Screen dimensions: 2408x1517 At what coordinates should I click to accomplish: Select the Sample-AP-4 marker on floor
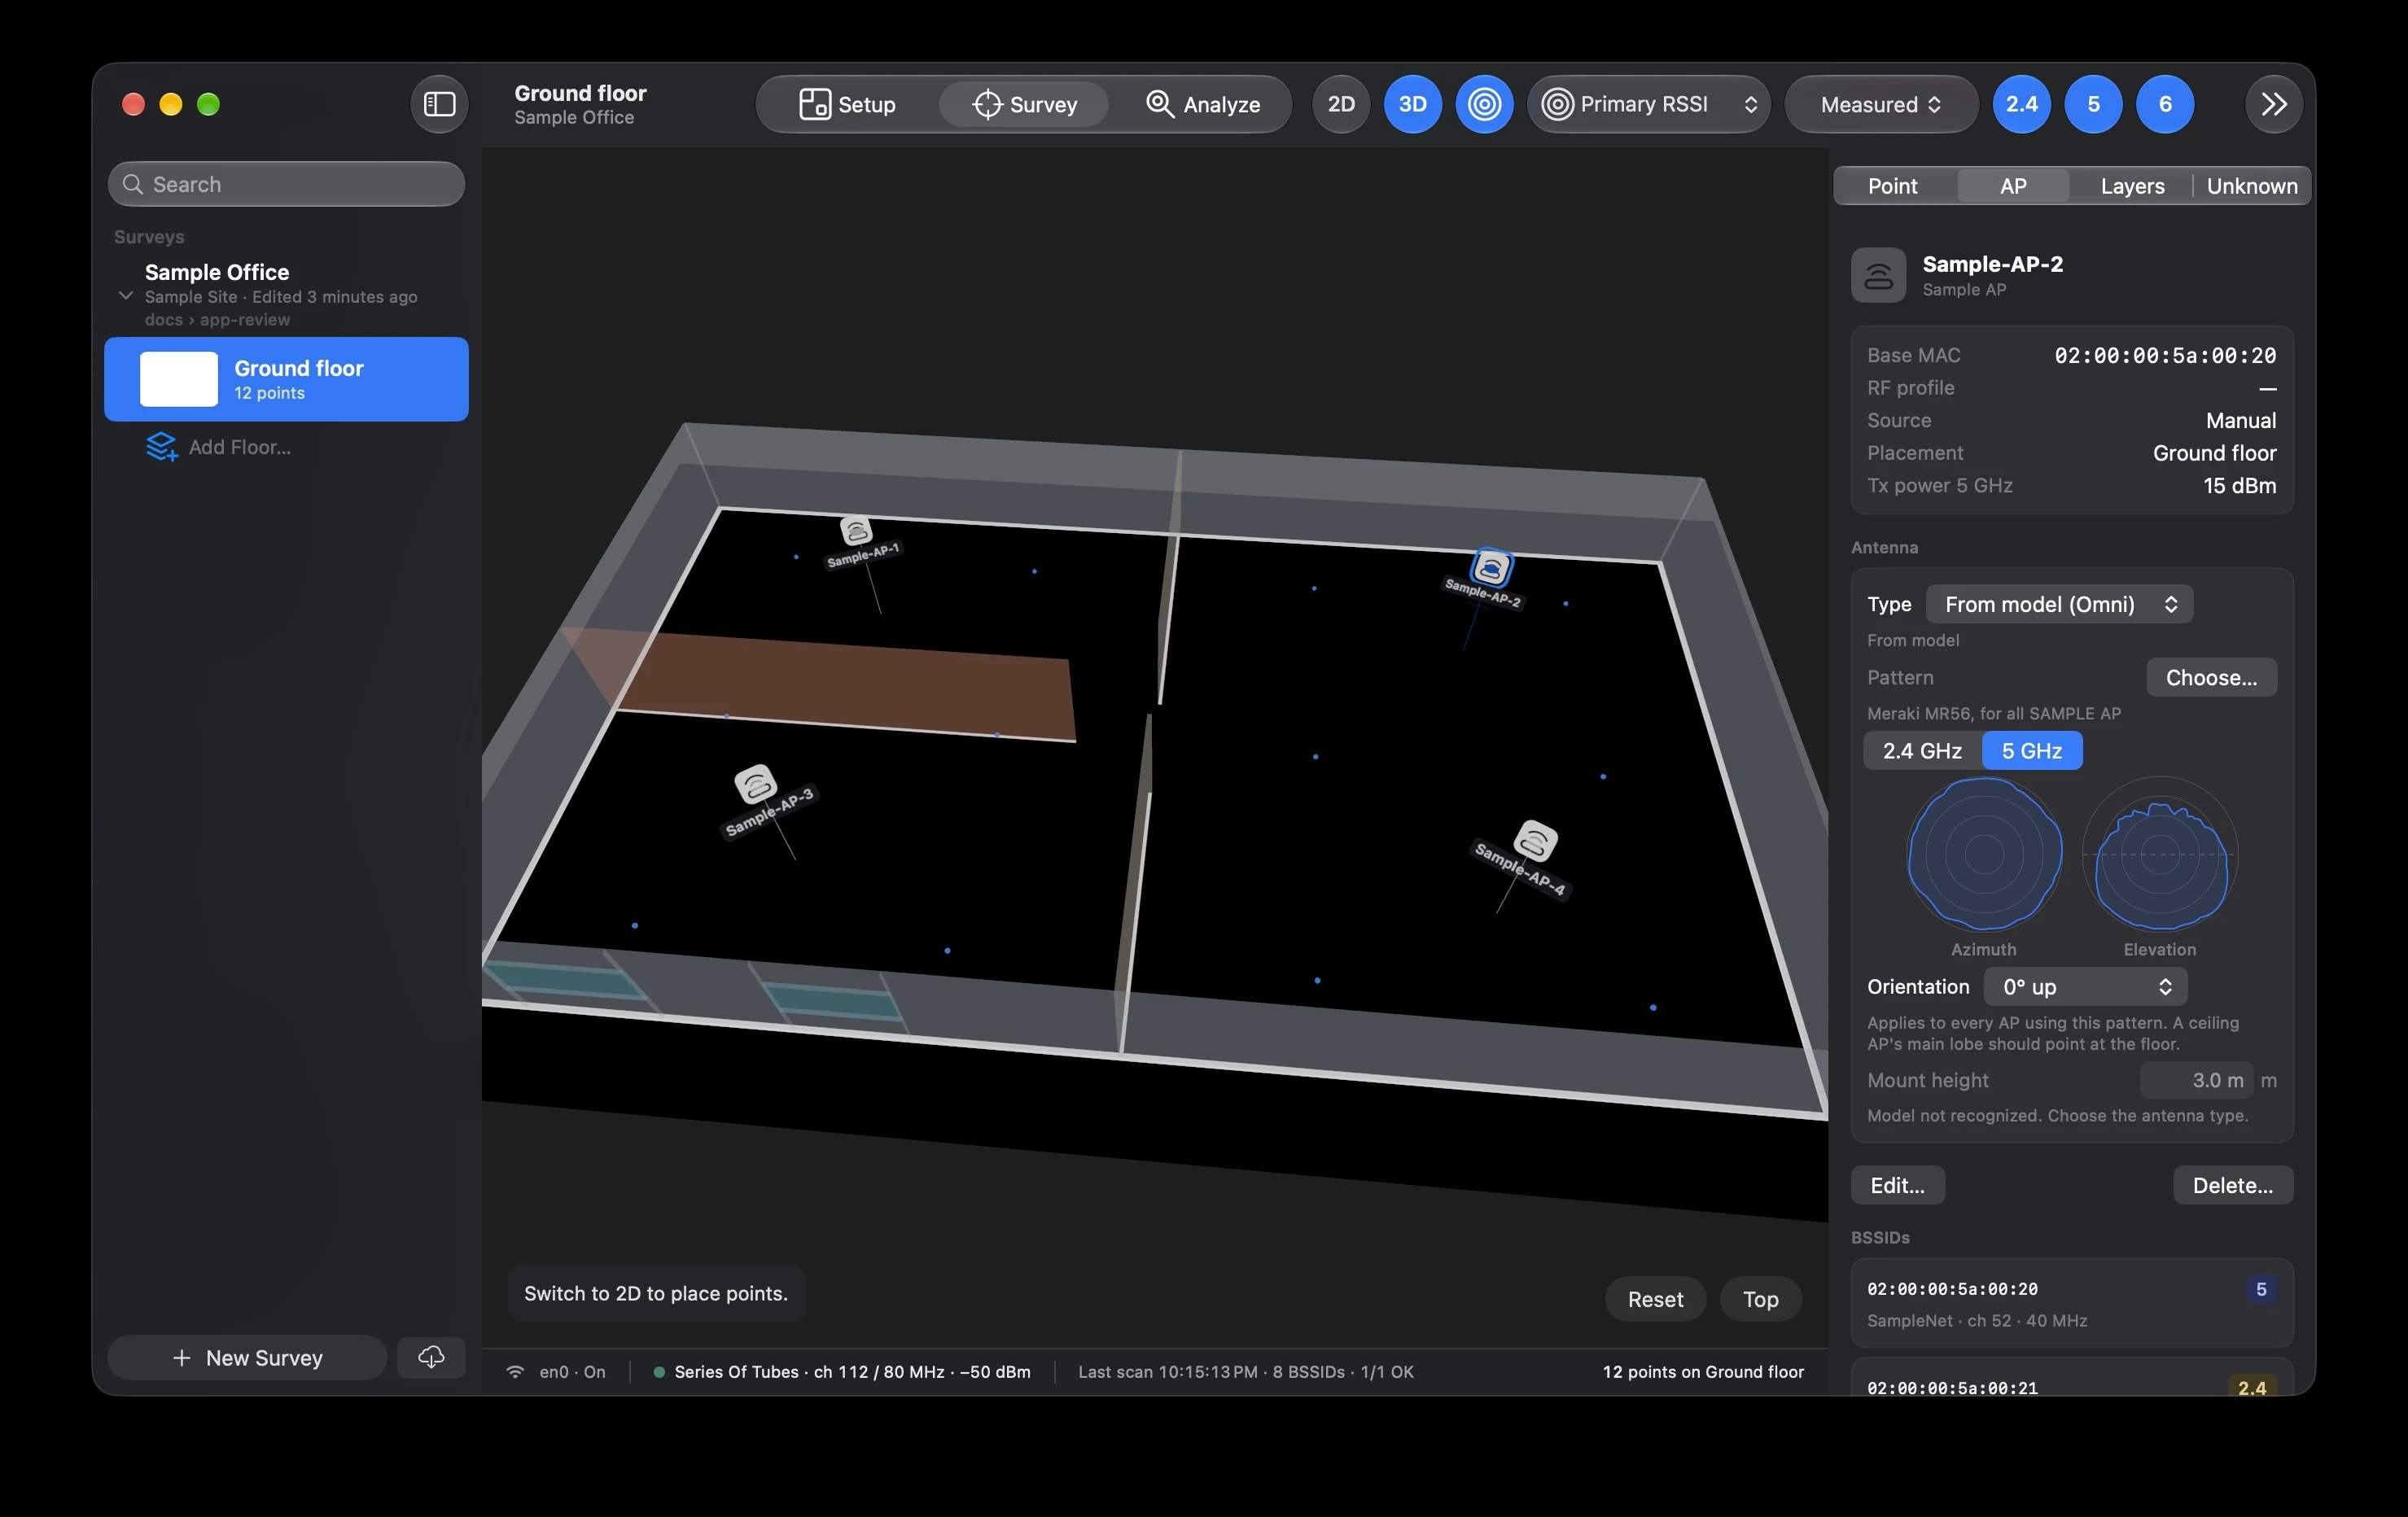[1535, 841]
